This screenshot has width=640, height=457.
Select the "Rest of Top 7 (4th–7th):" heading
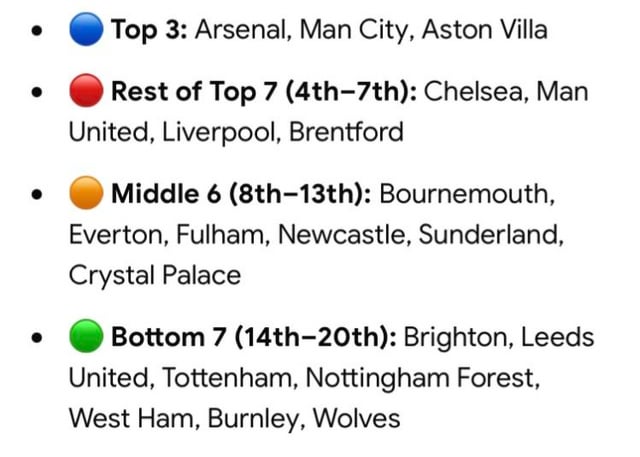click(264, 93)
